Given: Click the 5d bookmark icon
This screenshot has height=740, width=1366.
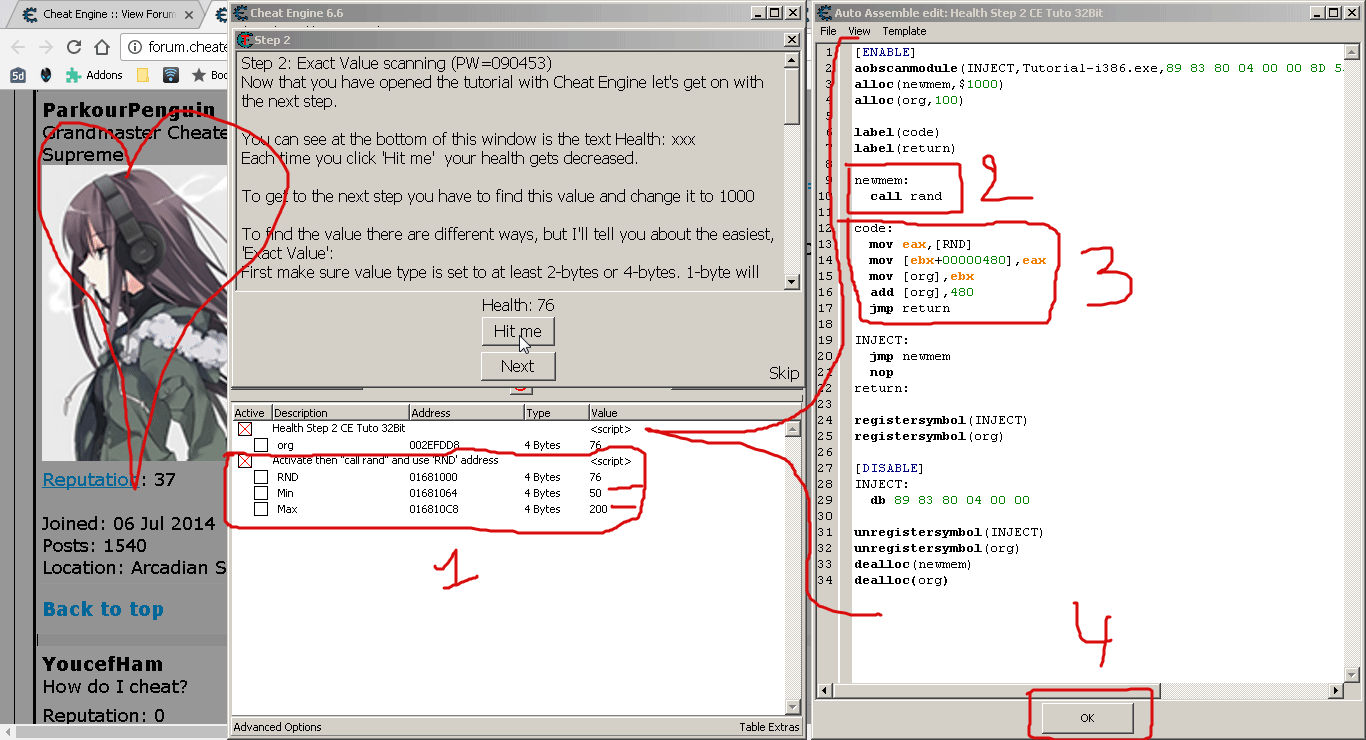Looking at the screenshot, I should click(x=18, y=75).
